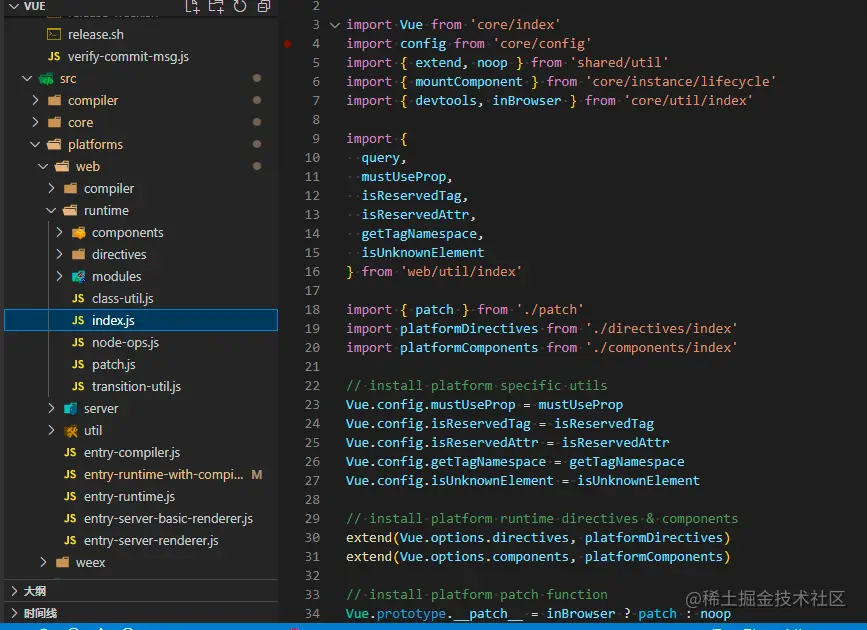Click inBrowser on line 34
The width and height of the screenshot is (867, 630).
tap(581, 614)
